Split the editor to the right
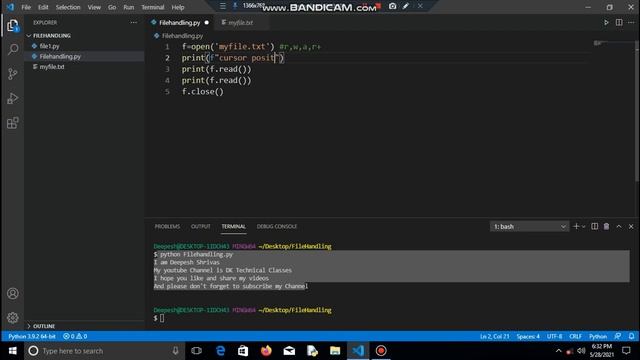This screenshot has height=360, width=640. (619, 22)
